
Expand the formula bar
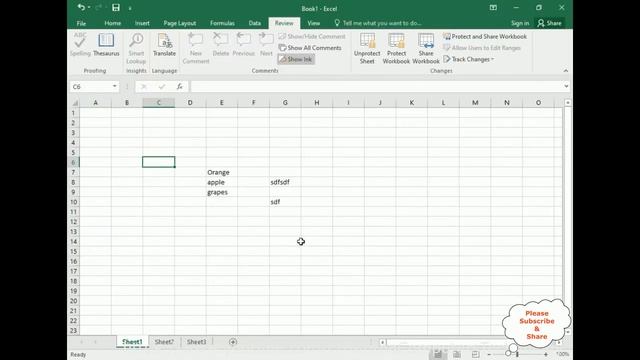coord(566,86)
